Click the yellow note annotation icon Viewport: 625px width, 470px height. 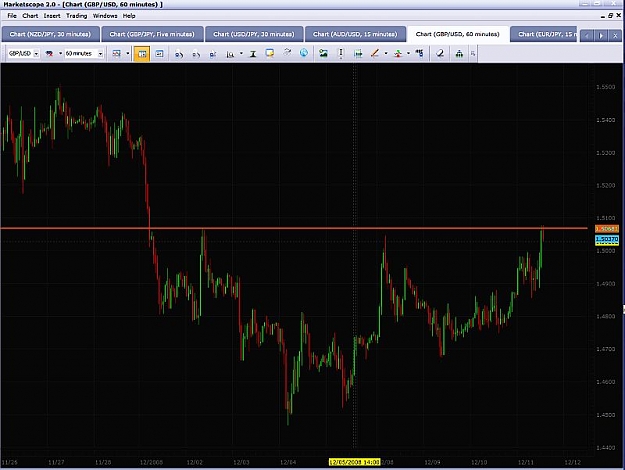pyautogui.click(x=270, y=53)
